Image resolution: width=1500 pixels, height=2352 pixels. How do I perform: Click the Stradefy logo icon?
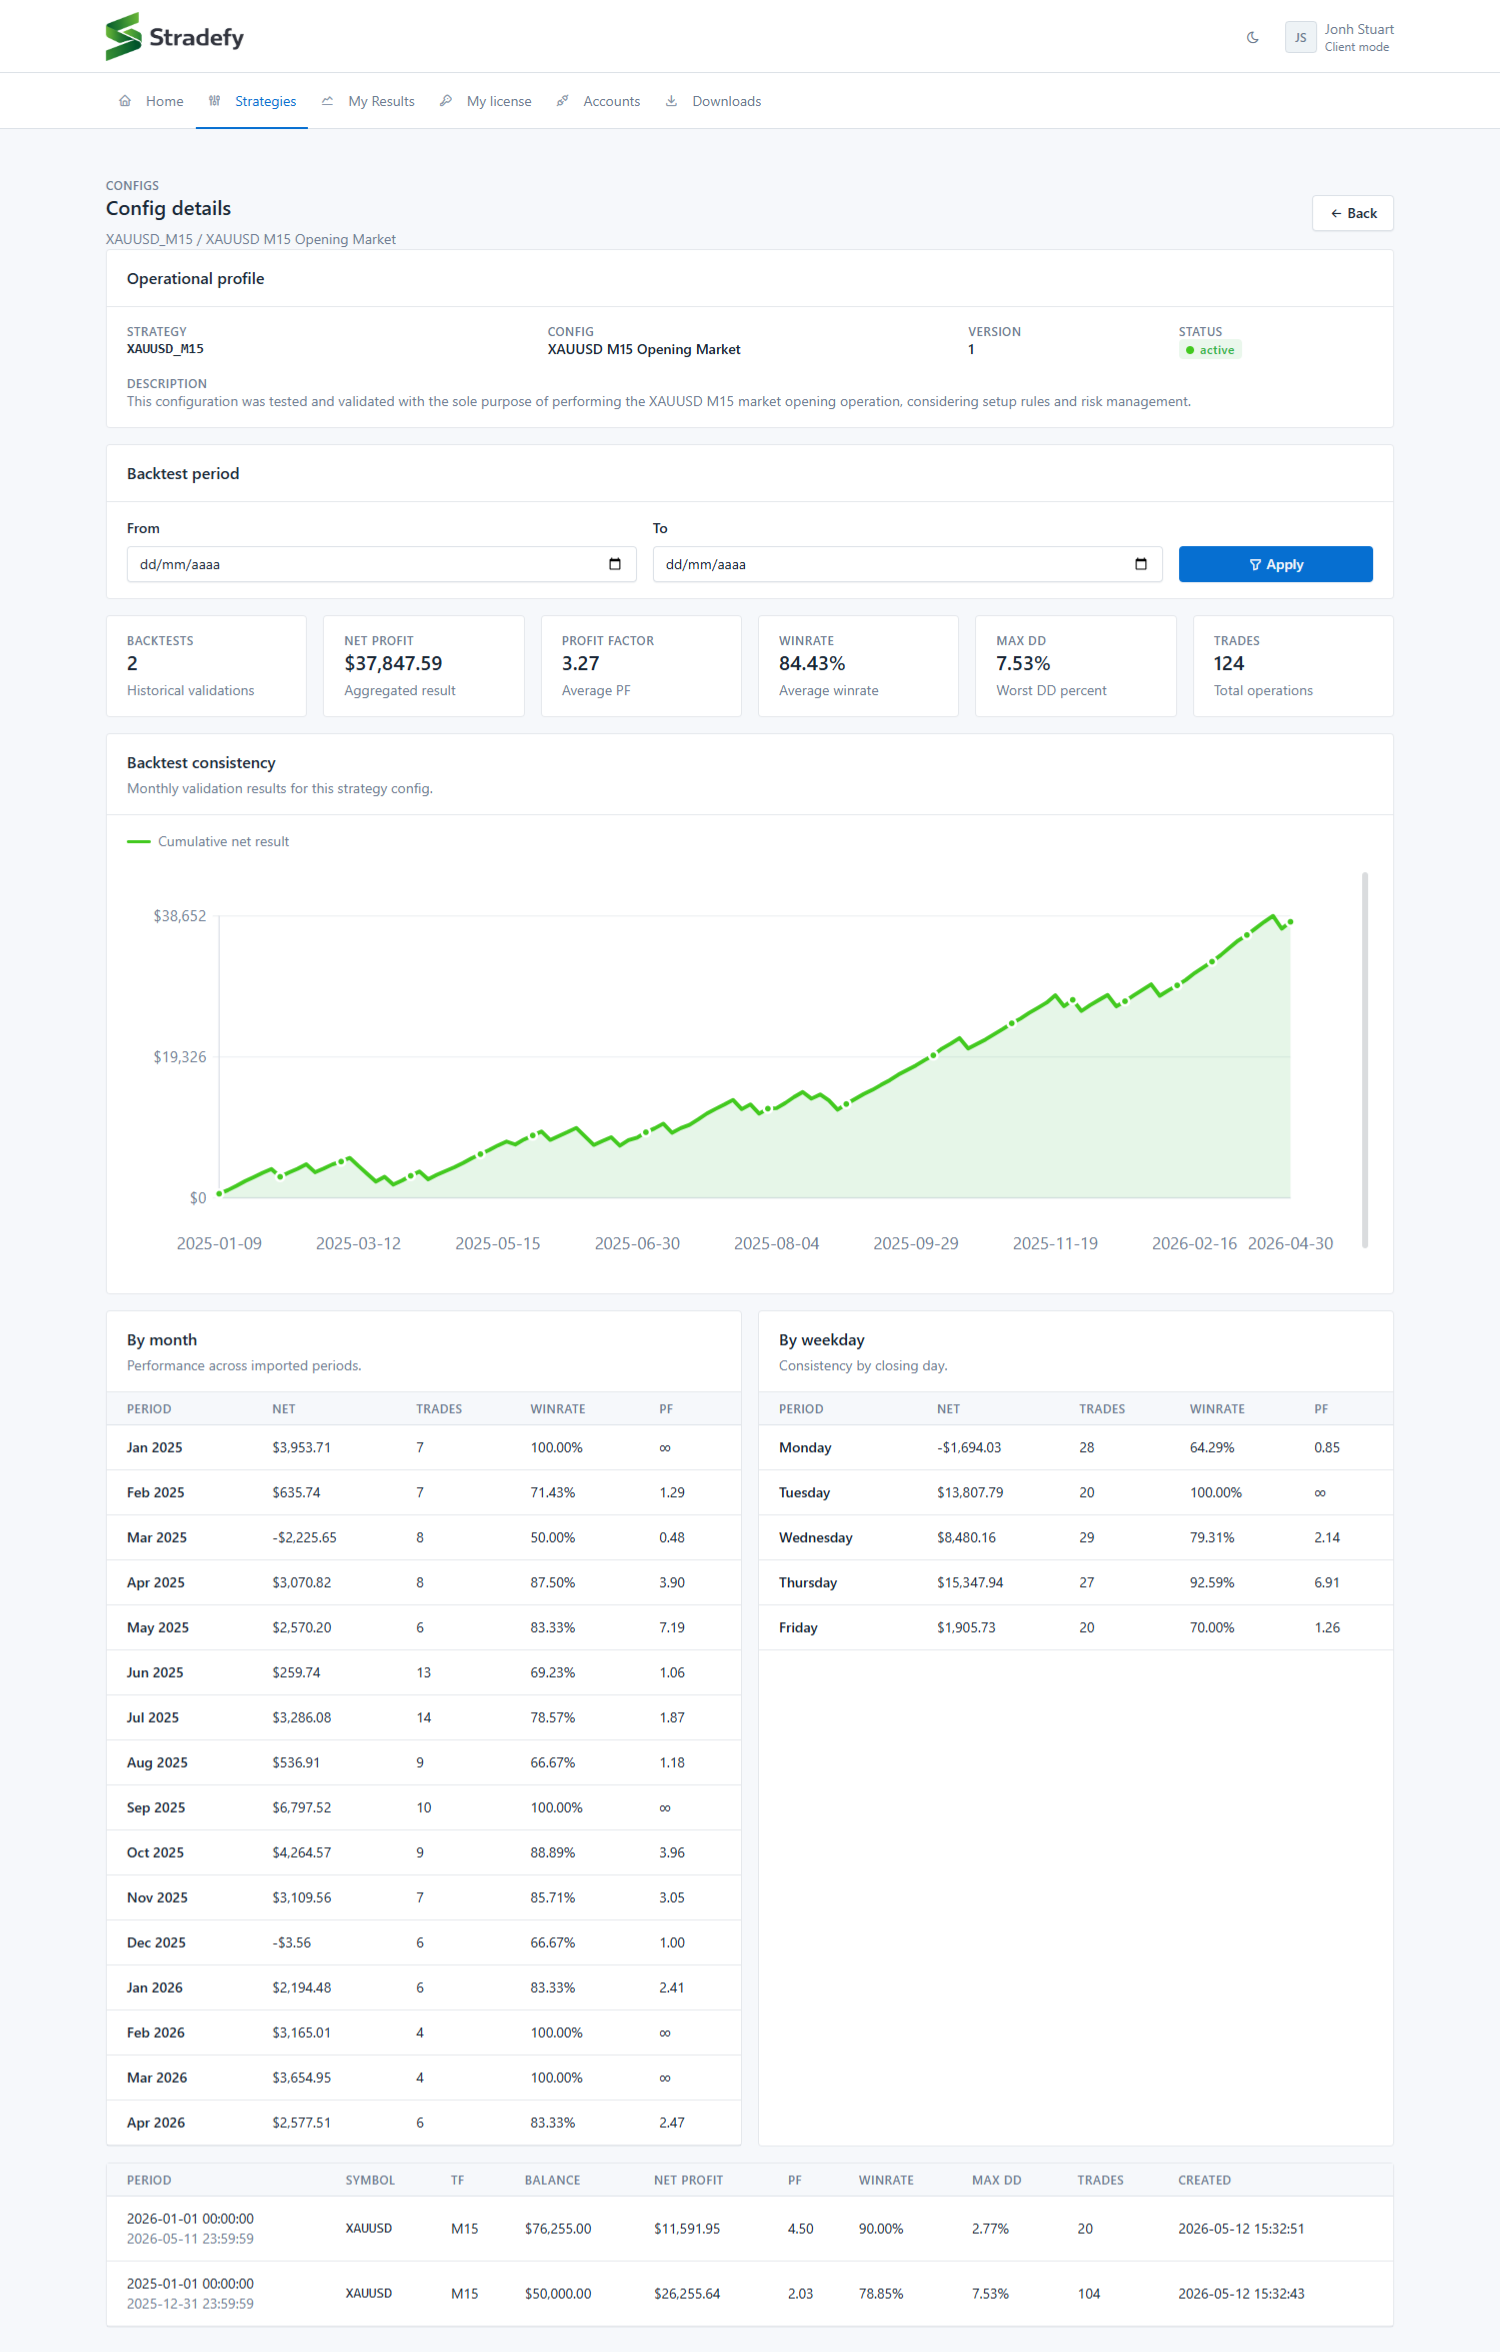click(123, 37)
